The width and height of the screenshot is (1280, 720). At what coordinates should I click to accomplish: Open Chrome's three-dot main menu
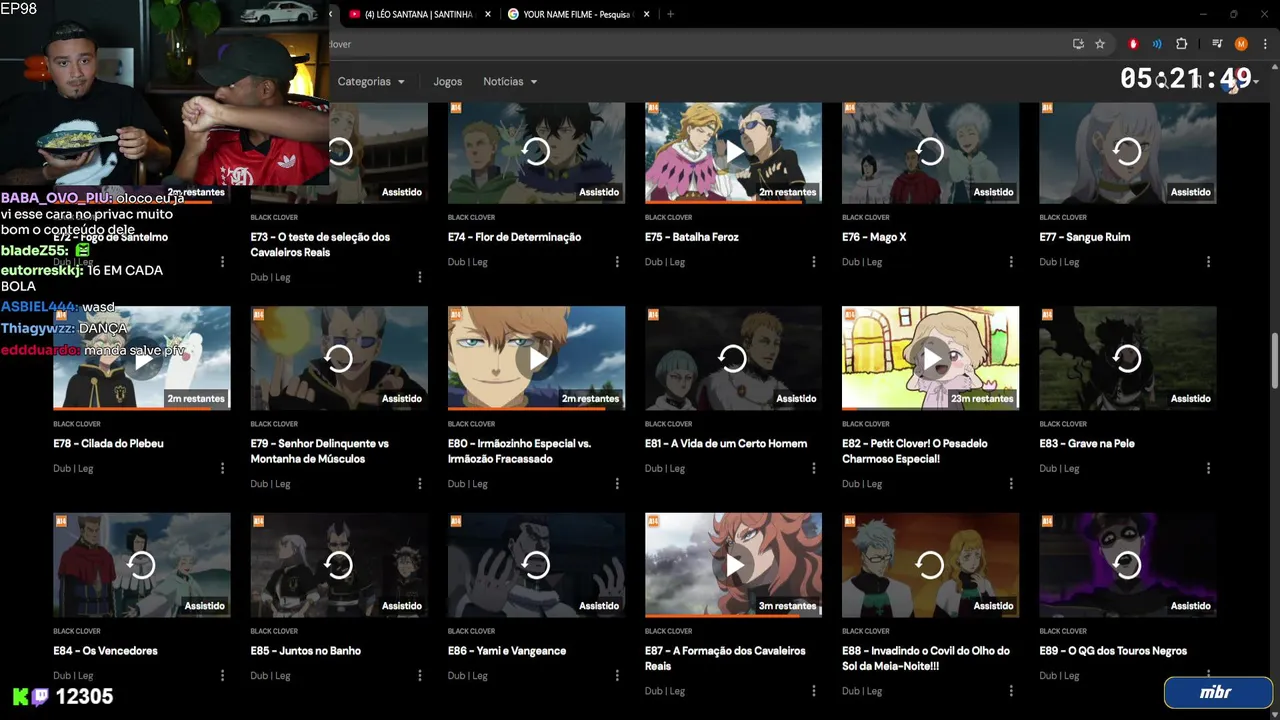tap(1265, 44)
